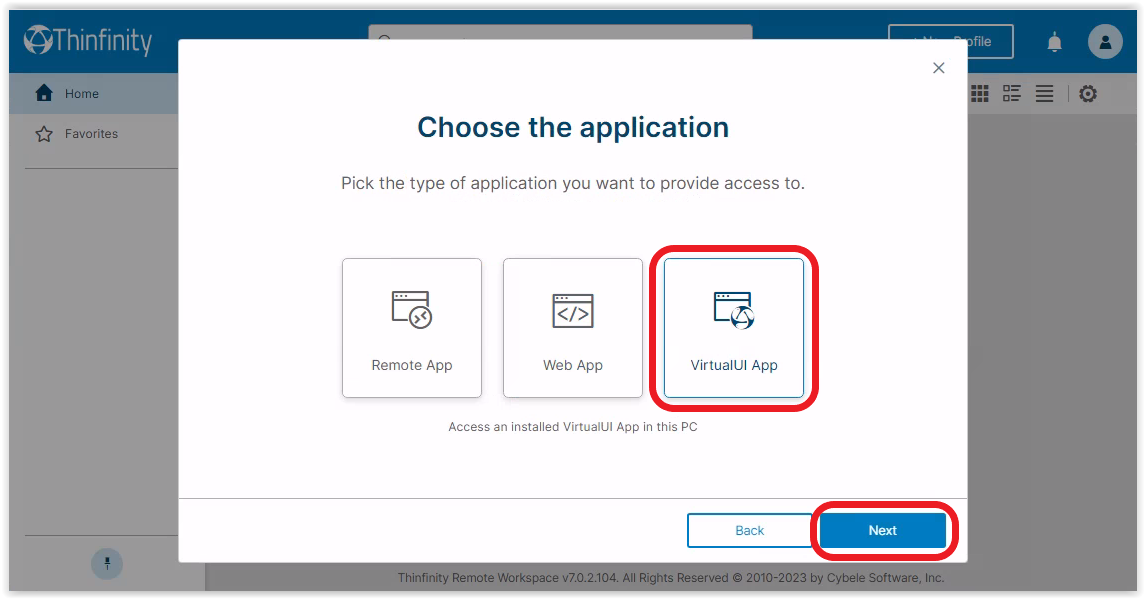Close the Choose the application dialog

[x=939, y=68]
